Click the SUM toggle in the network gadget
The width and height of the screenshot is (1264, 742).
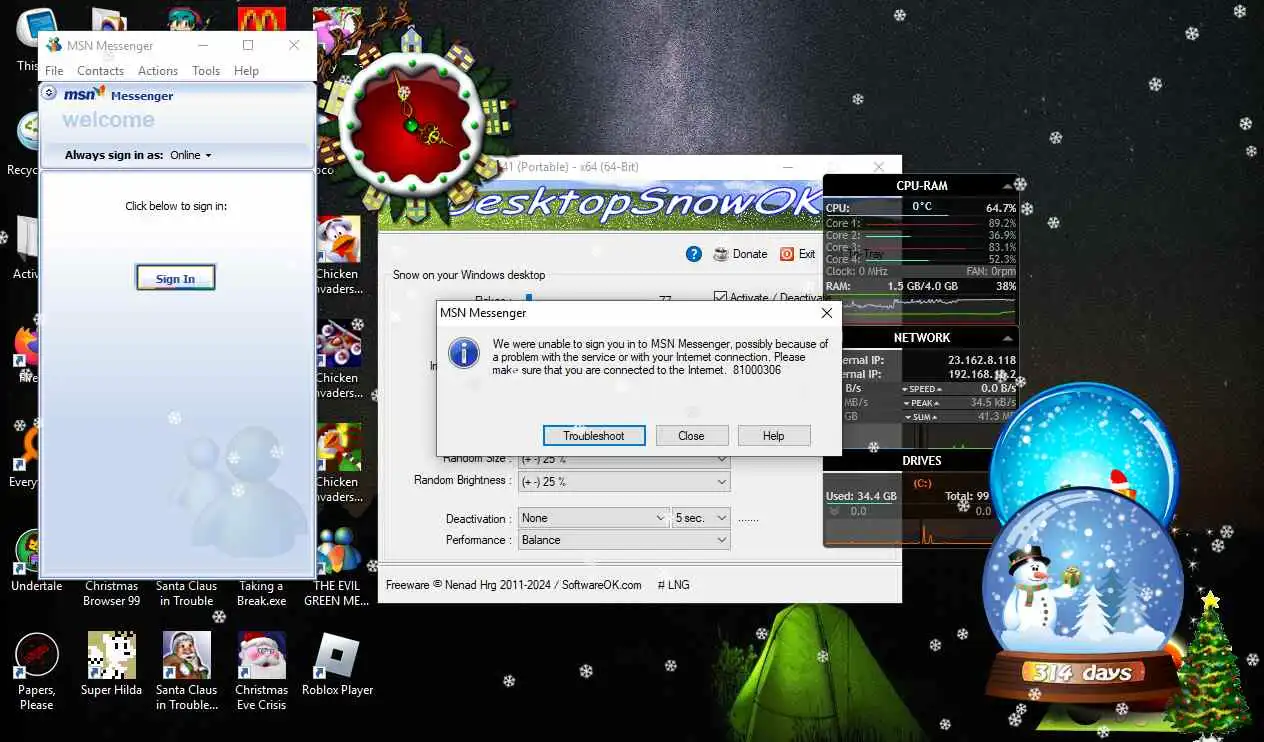click(921, 417)
